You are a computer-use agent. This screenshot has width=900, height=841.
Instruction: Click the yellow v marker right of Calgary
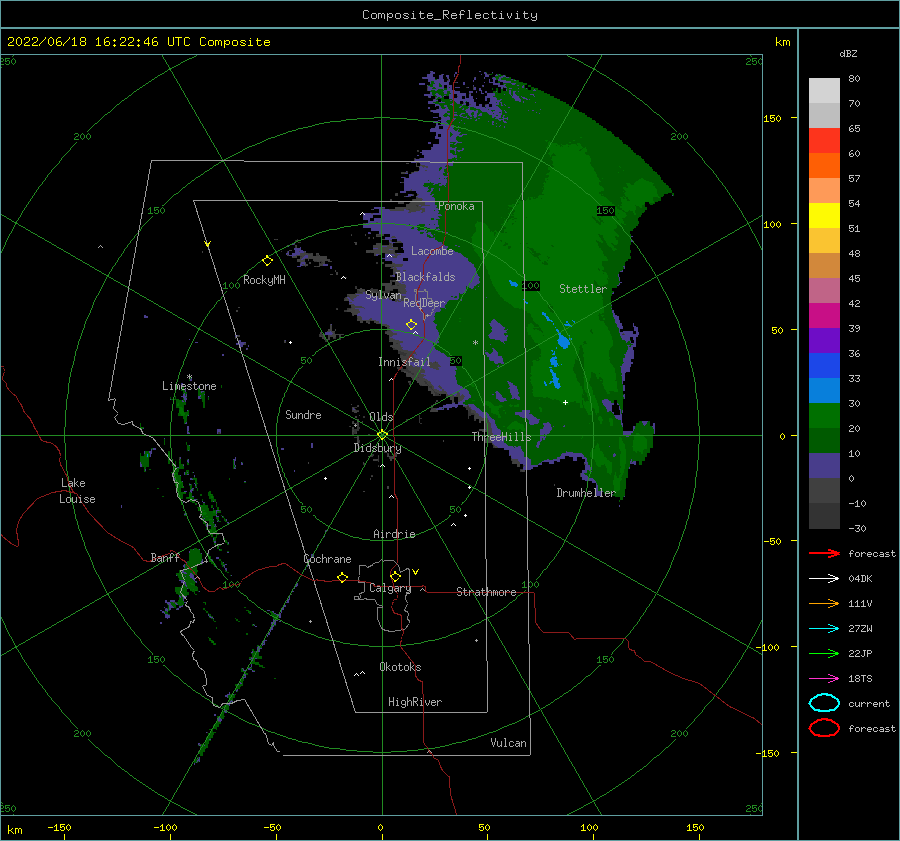pyautogui.click(x=415, y=572)
